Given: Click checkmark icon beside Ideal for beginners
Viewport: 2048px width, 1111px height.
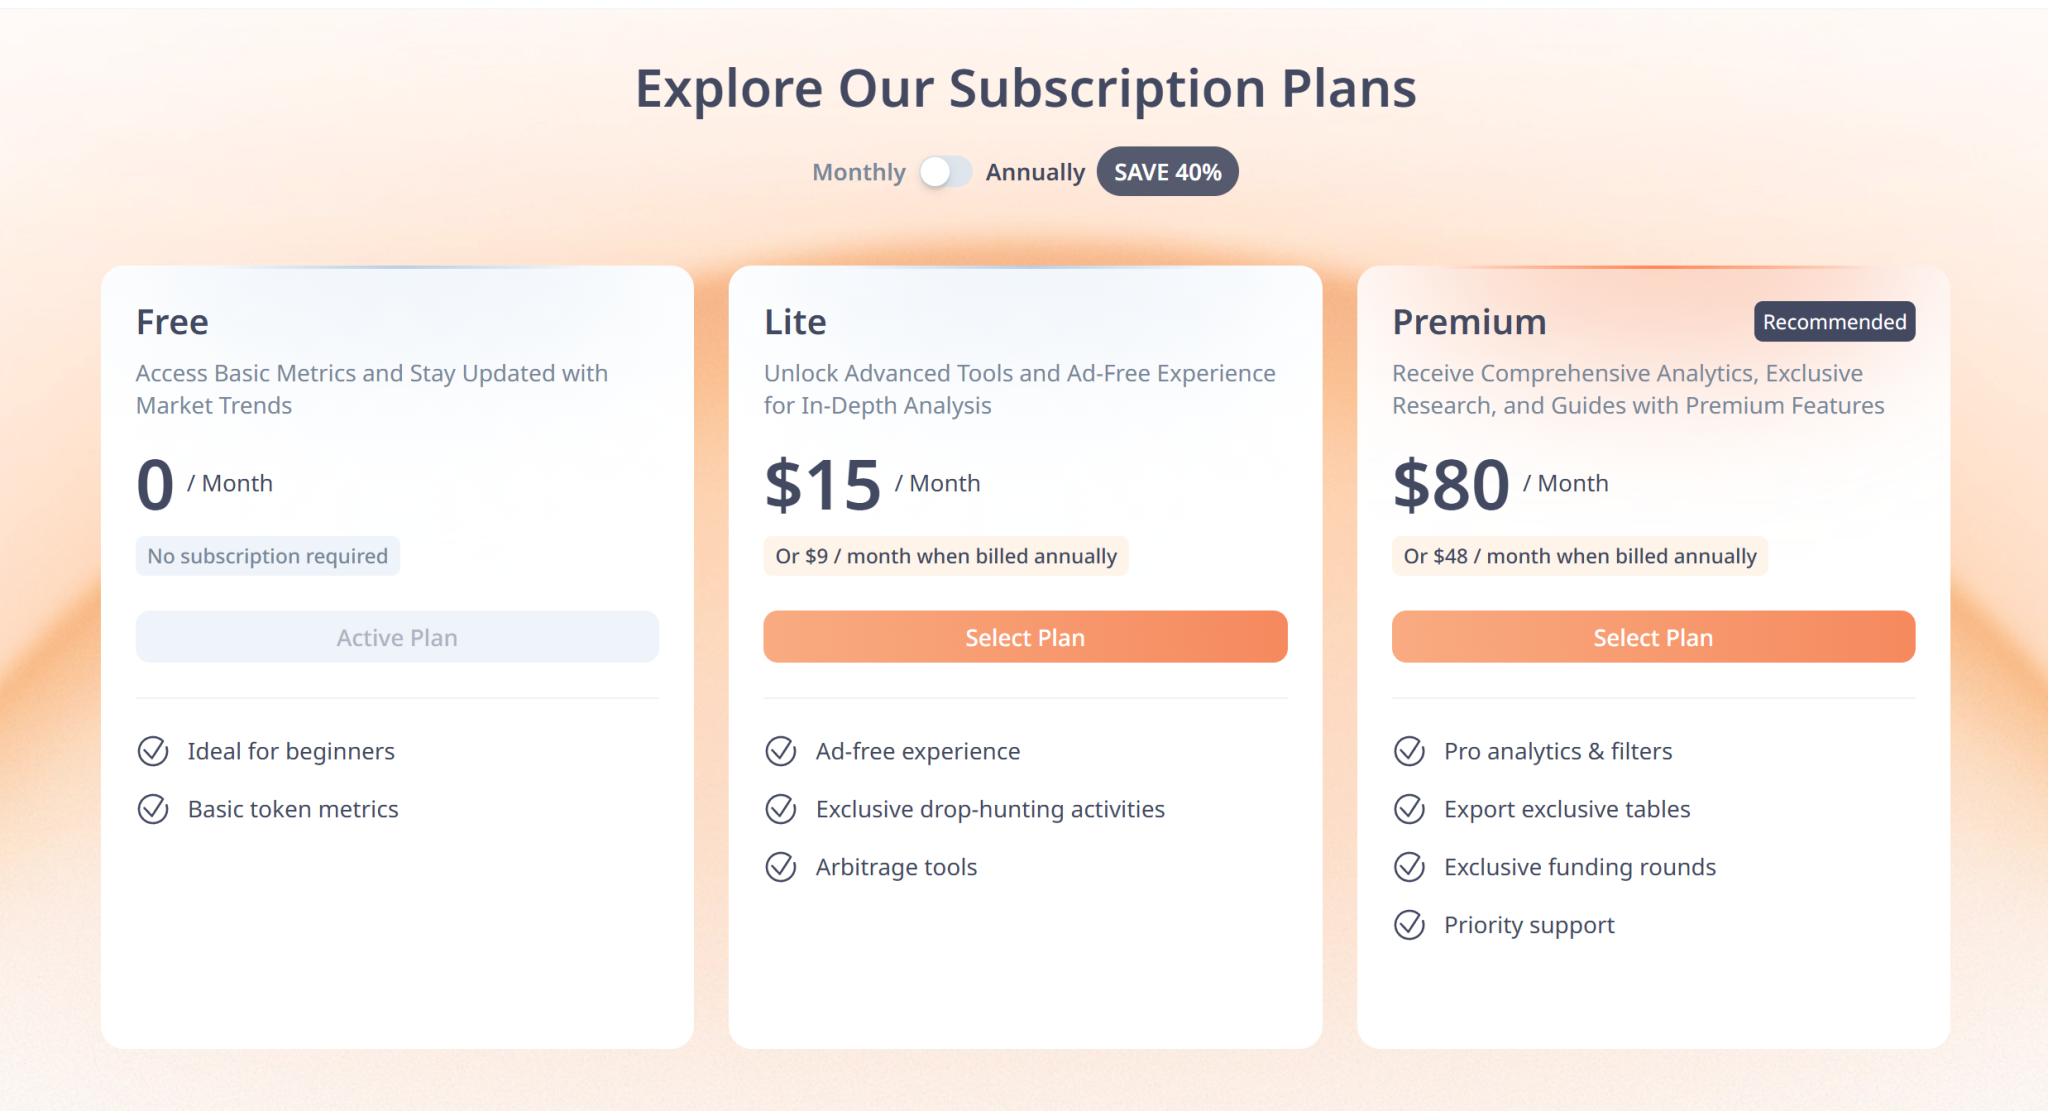Looking at the screenshot, I should pyautogui.click(x=153, y=751).
